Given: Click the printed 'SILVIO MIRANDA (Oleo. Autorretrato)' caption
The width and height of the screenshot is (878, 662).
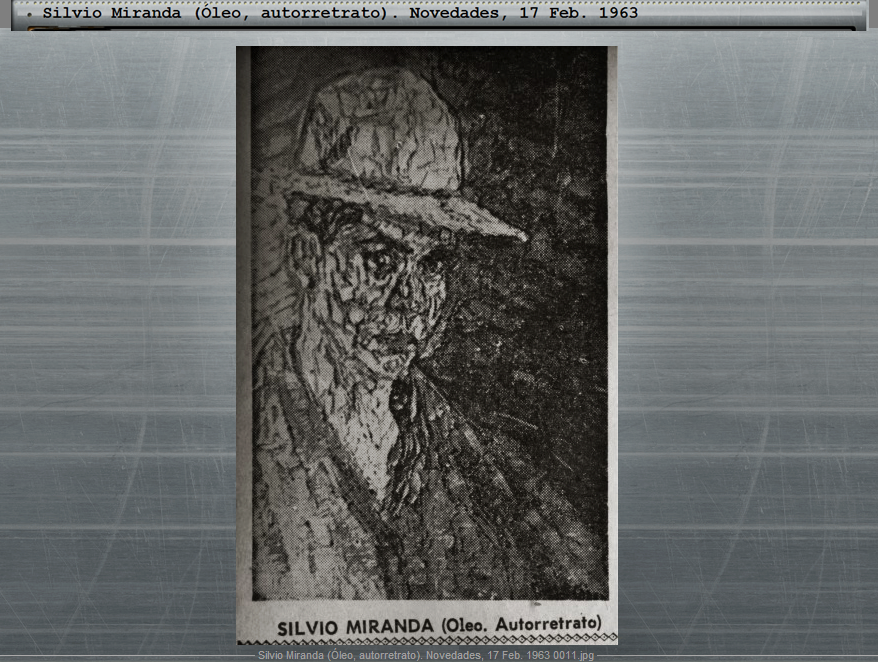Looking at the screenshot, I should [x=439, y=626].
